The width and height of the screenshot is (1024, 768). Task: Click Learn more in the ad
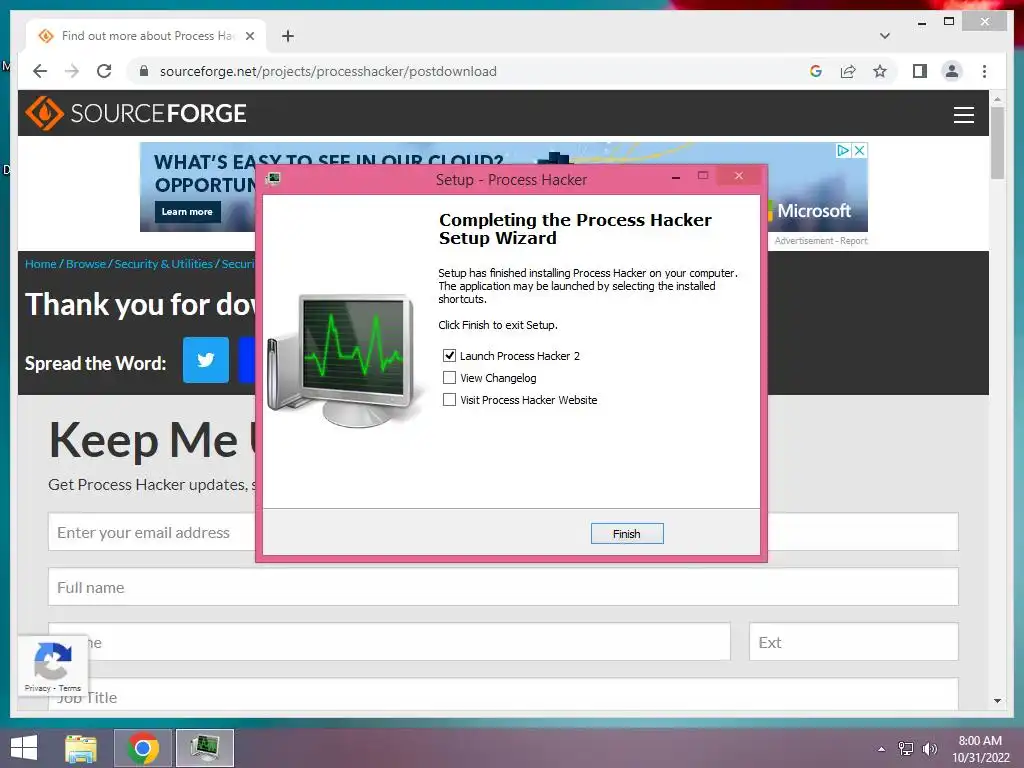(x=187, y=212)
